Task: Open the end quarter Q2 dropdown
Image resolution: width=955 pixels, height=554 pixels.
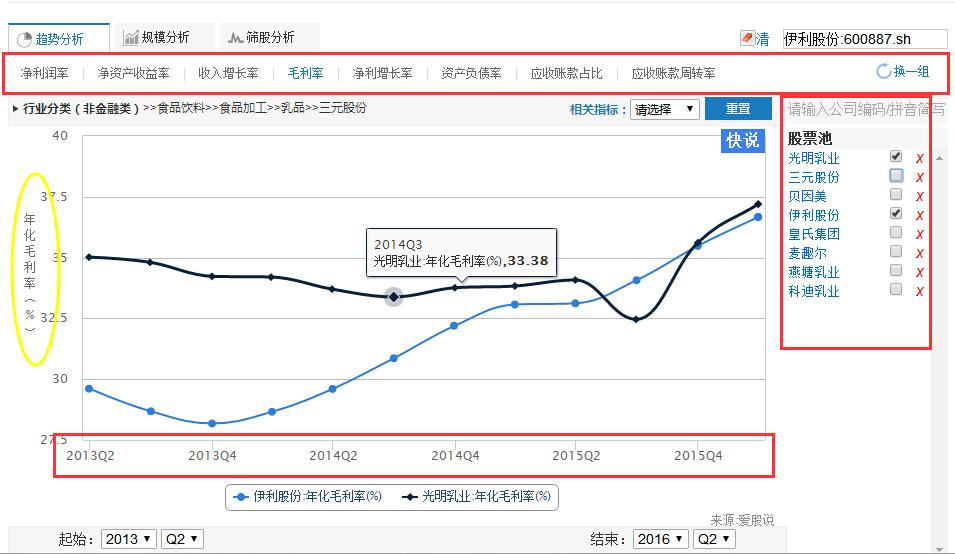Action: pos(714,539)
